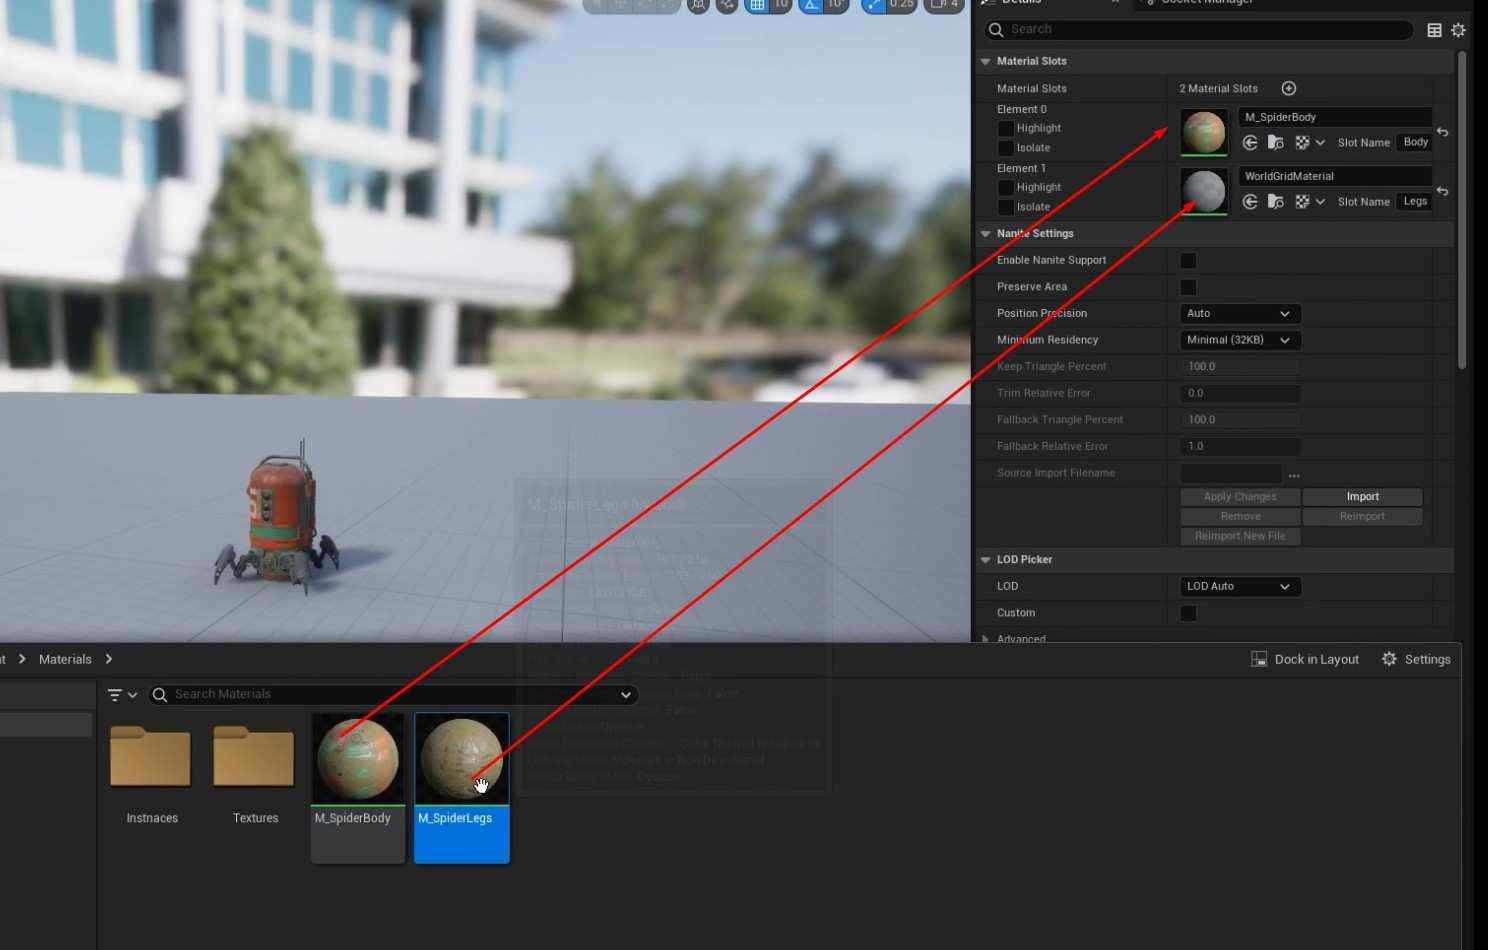Focus the Details search field
This screenshot has height=950, width=1488.
coord(1198,30)
